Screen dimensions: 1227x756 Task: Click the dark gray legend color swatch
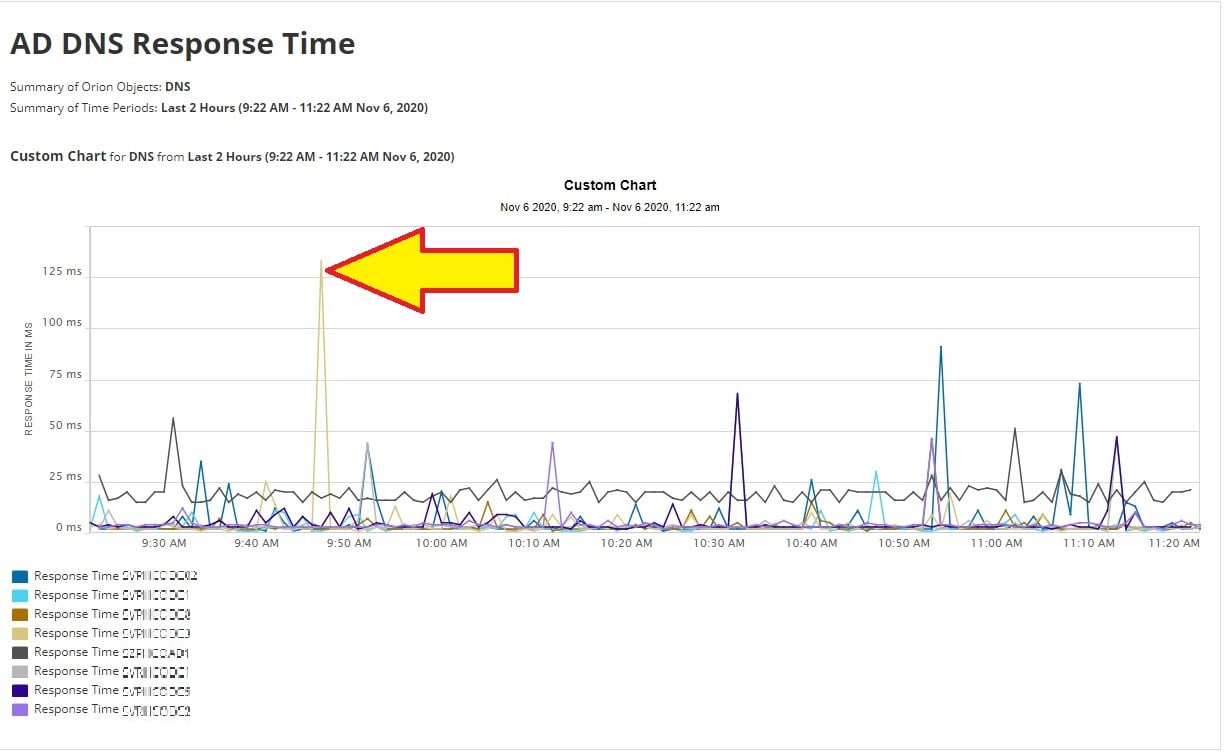click(19, 653)
